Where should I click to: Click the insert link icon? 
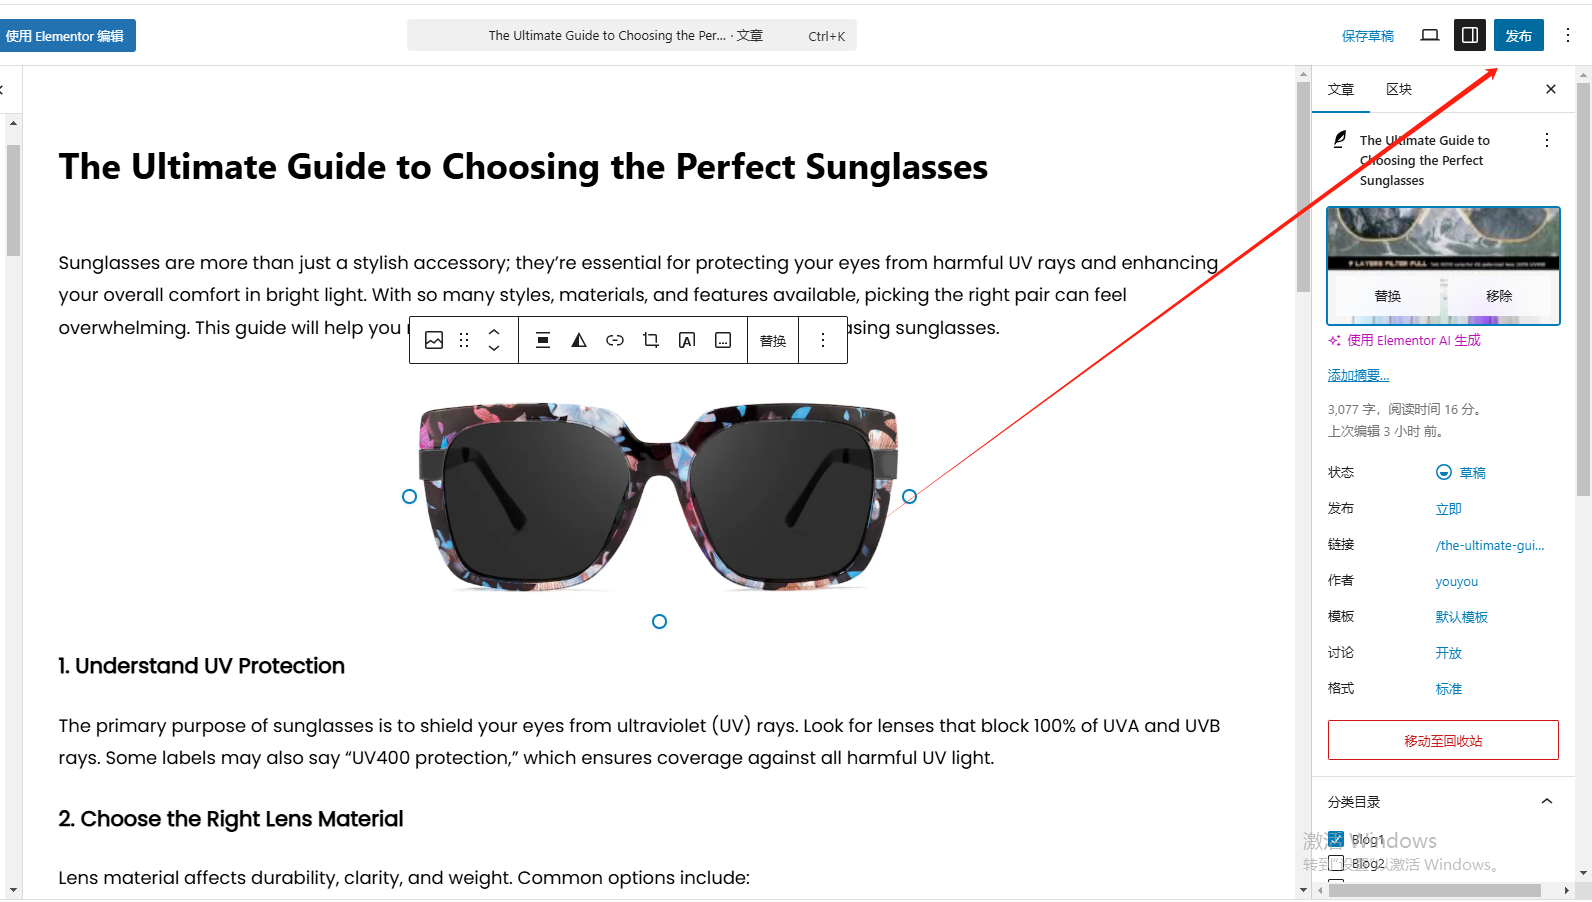tap(615, 340)
